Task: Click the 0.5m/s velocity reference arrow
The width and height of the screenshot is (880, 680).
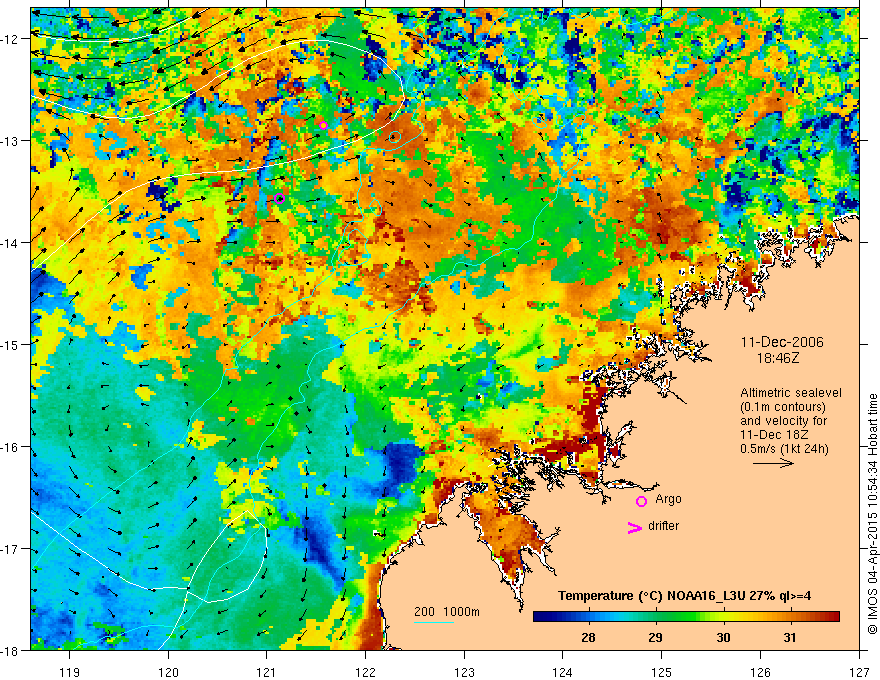Action: (x=773, y=464)
